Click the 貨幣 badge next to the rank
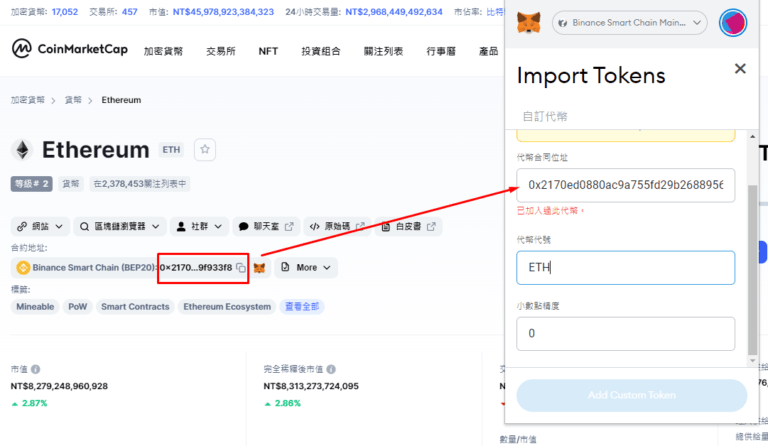Screen dimensions: 768x446 (71, 184)
